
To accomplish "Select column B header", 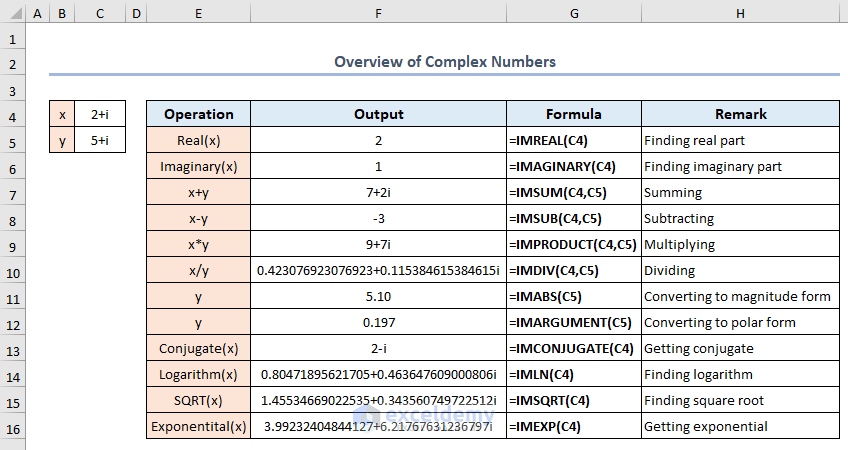I will (62, 13).
